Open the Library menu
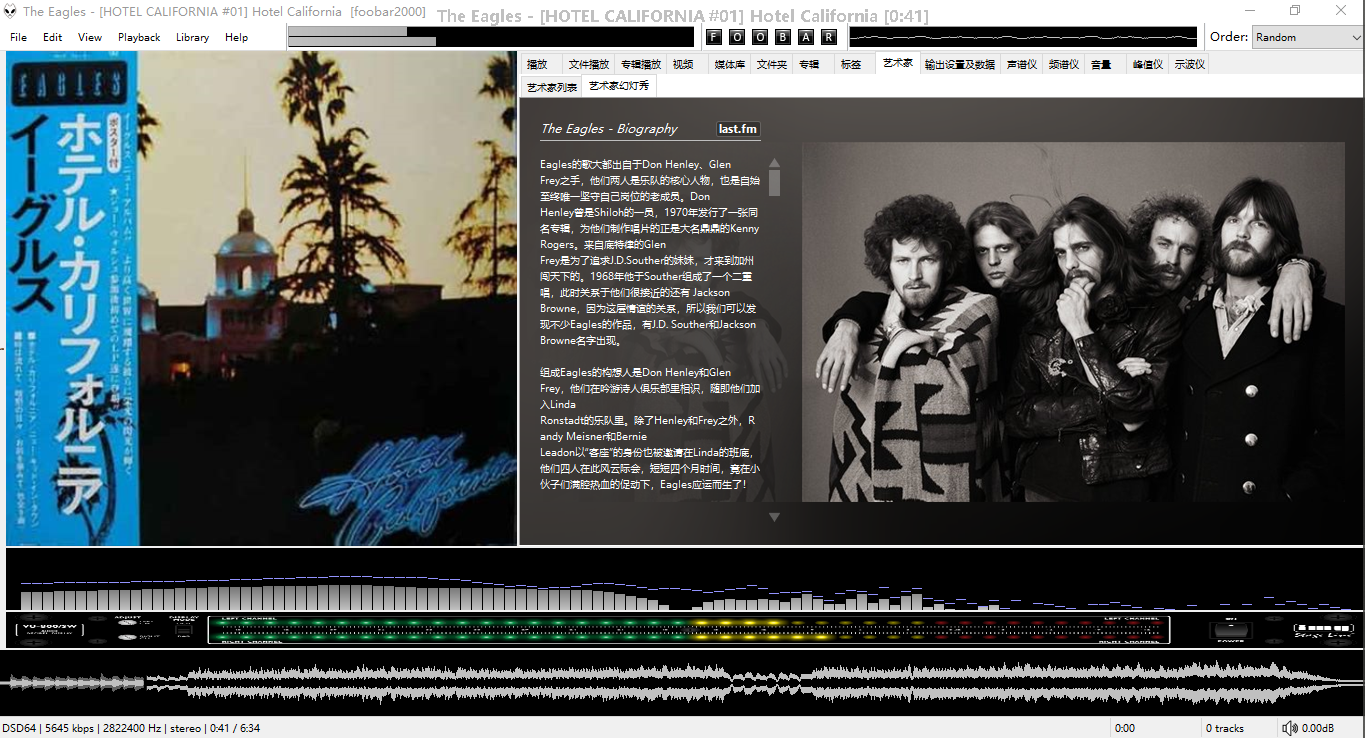1365x738 pixels. coord(192,37)
